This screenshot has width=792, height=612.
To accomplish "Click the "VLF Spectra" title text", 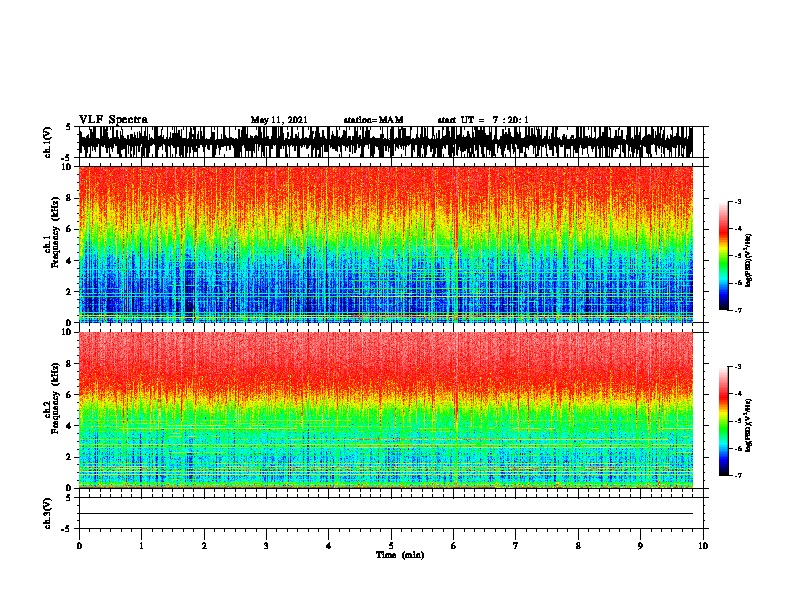I will point(113,120).
